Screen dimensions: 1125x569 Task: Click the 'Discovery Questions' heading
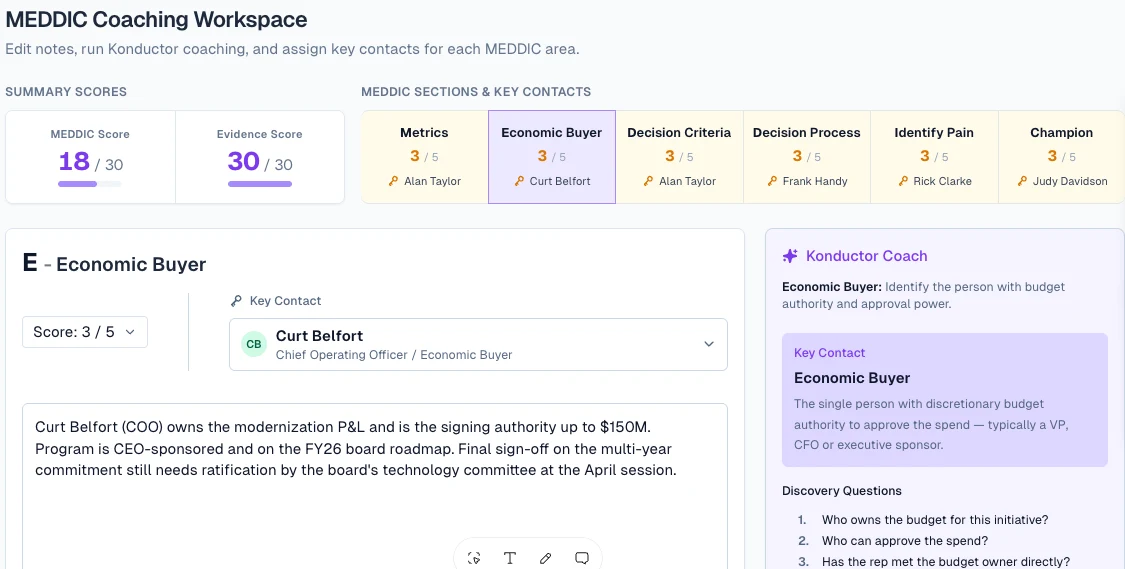coord(842,491)
